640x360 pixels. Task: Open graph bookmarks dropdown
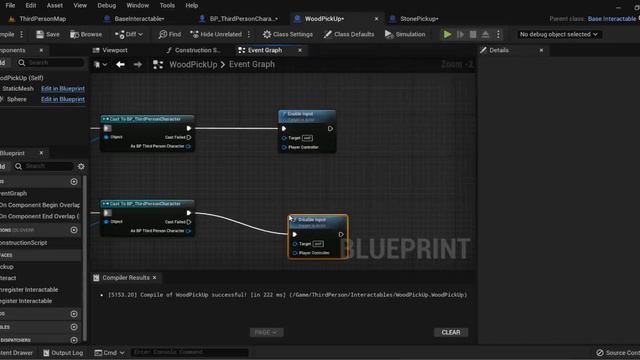100,64
